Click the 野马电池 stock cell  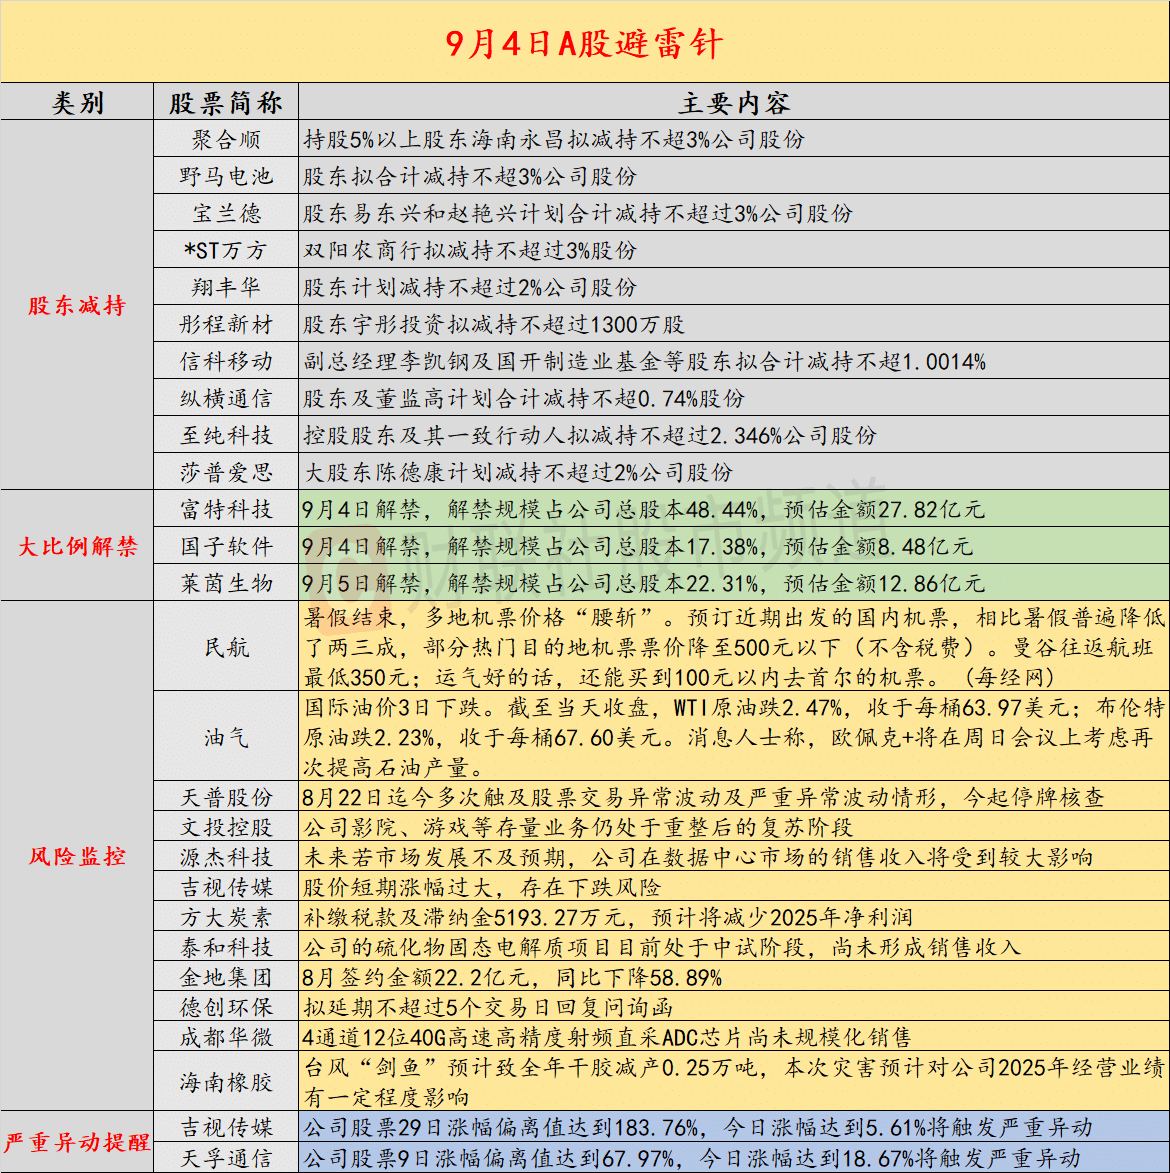(226, 176)
